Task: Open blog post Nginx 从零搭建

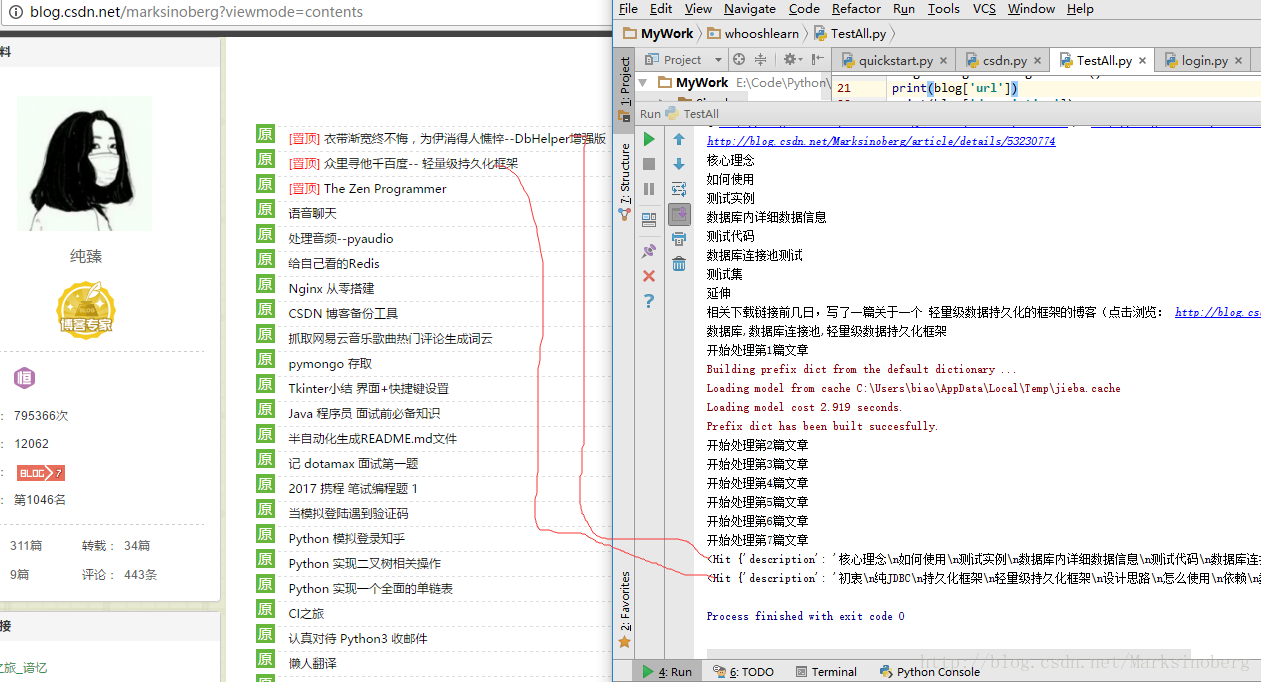Action: (332, 289)
